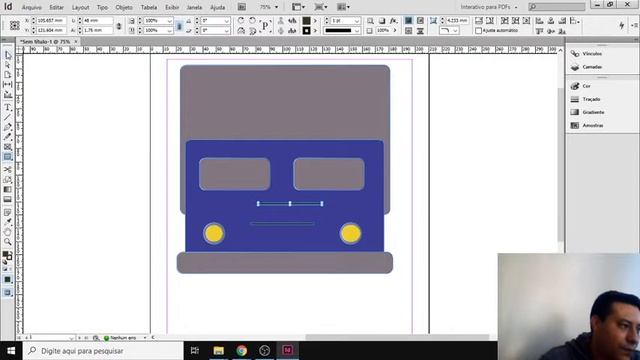
Task: Select the Pencil tool
Action: (8, 137)
